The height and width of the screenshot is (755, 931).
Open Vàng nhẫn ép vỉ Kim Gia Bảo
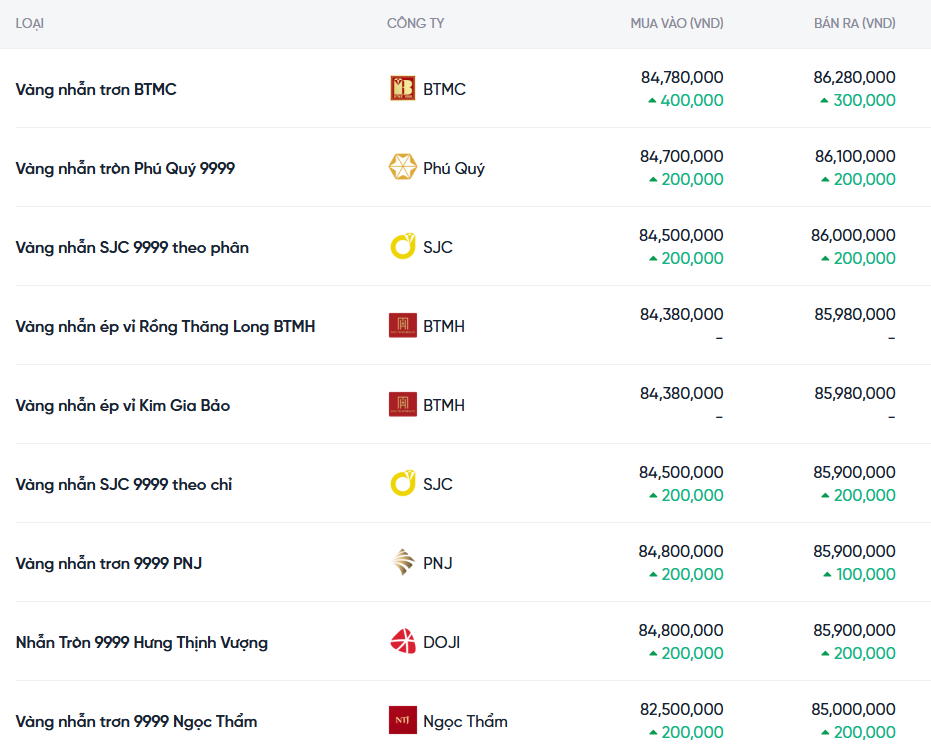click(x=123, y=405)
